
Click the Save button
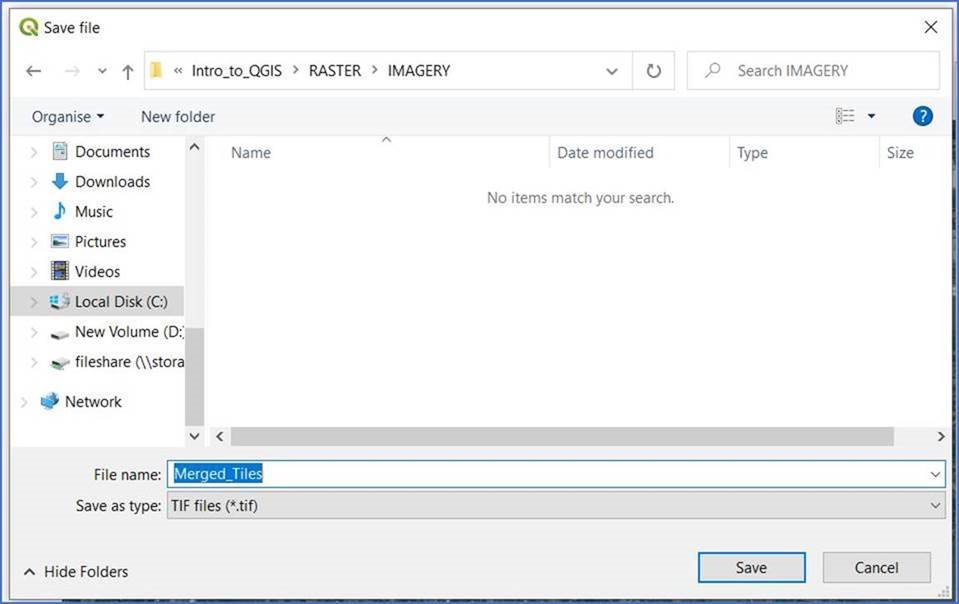[x=751, y=567]
